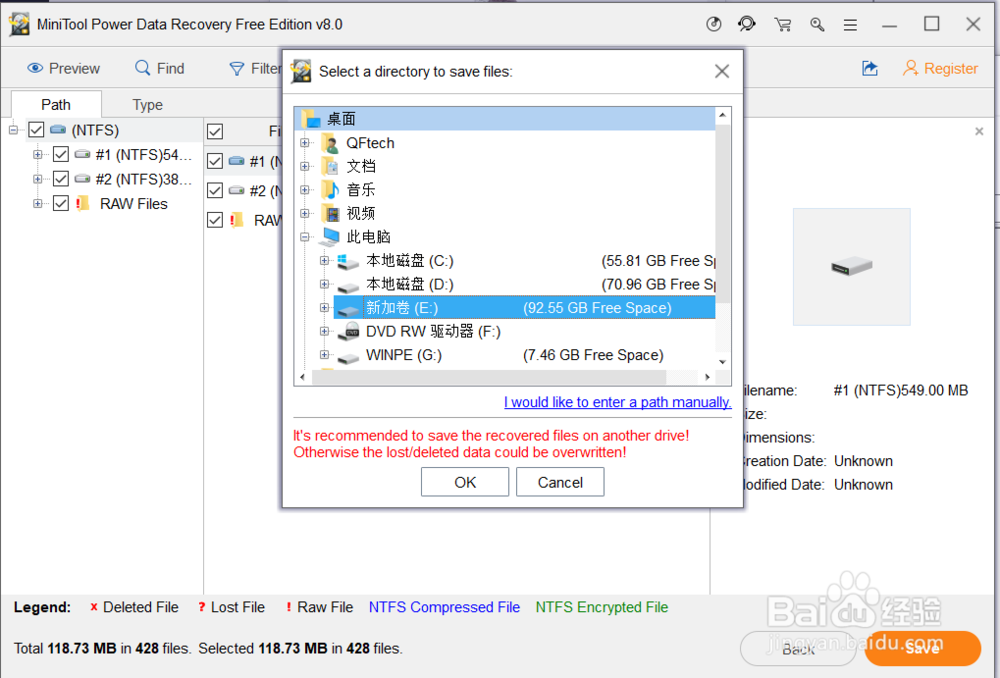This screenshot has width=1000, height=678.
Task: Click the directory tree horizontal scroll right arrow
Action: click(707, 377)
